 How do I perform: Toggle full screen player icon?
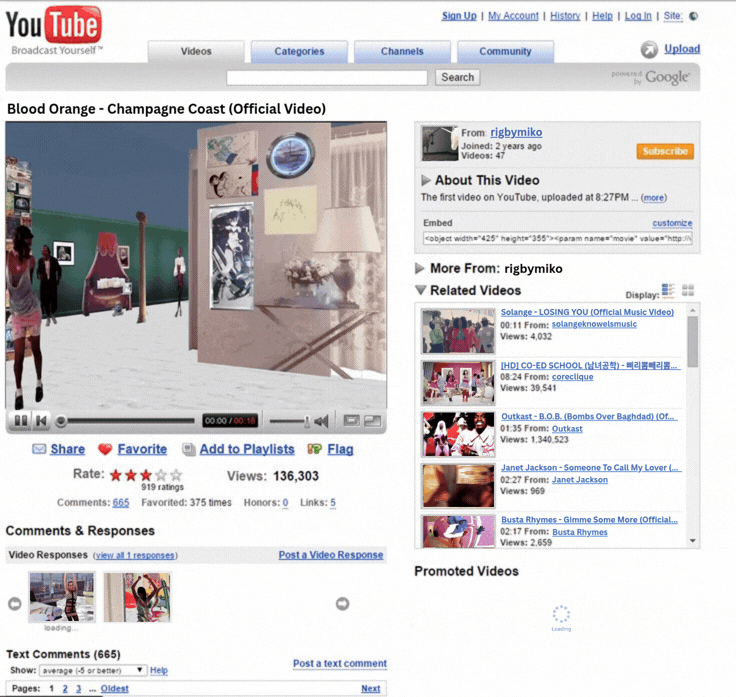point(373,421)
